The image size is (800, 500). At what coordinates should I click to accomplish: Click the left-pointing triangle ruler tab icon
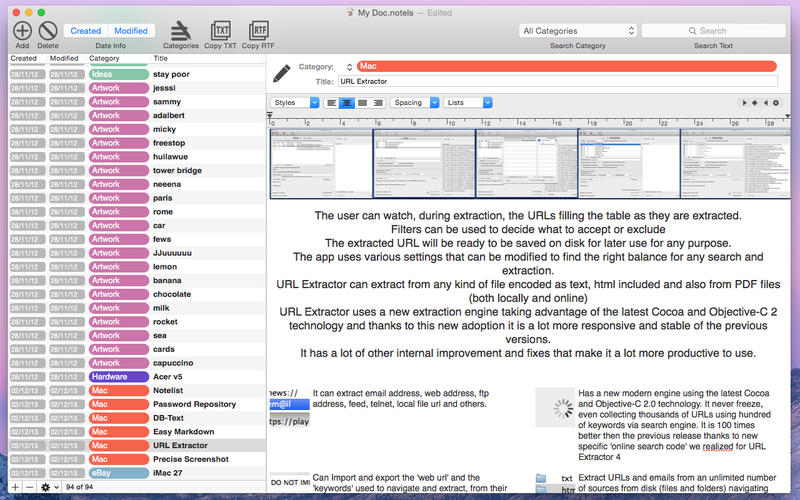tap(765, 103)
